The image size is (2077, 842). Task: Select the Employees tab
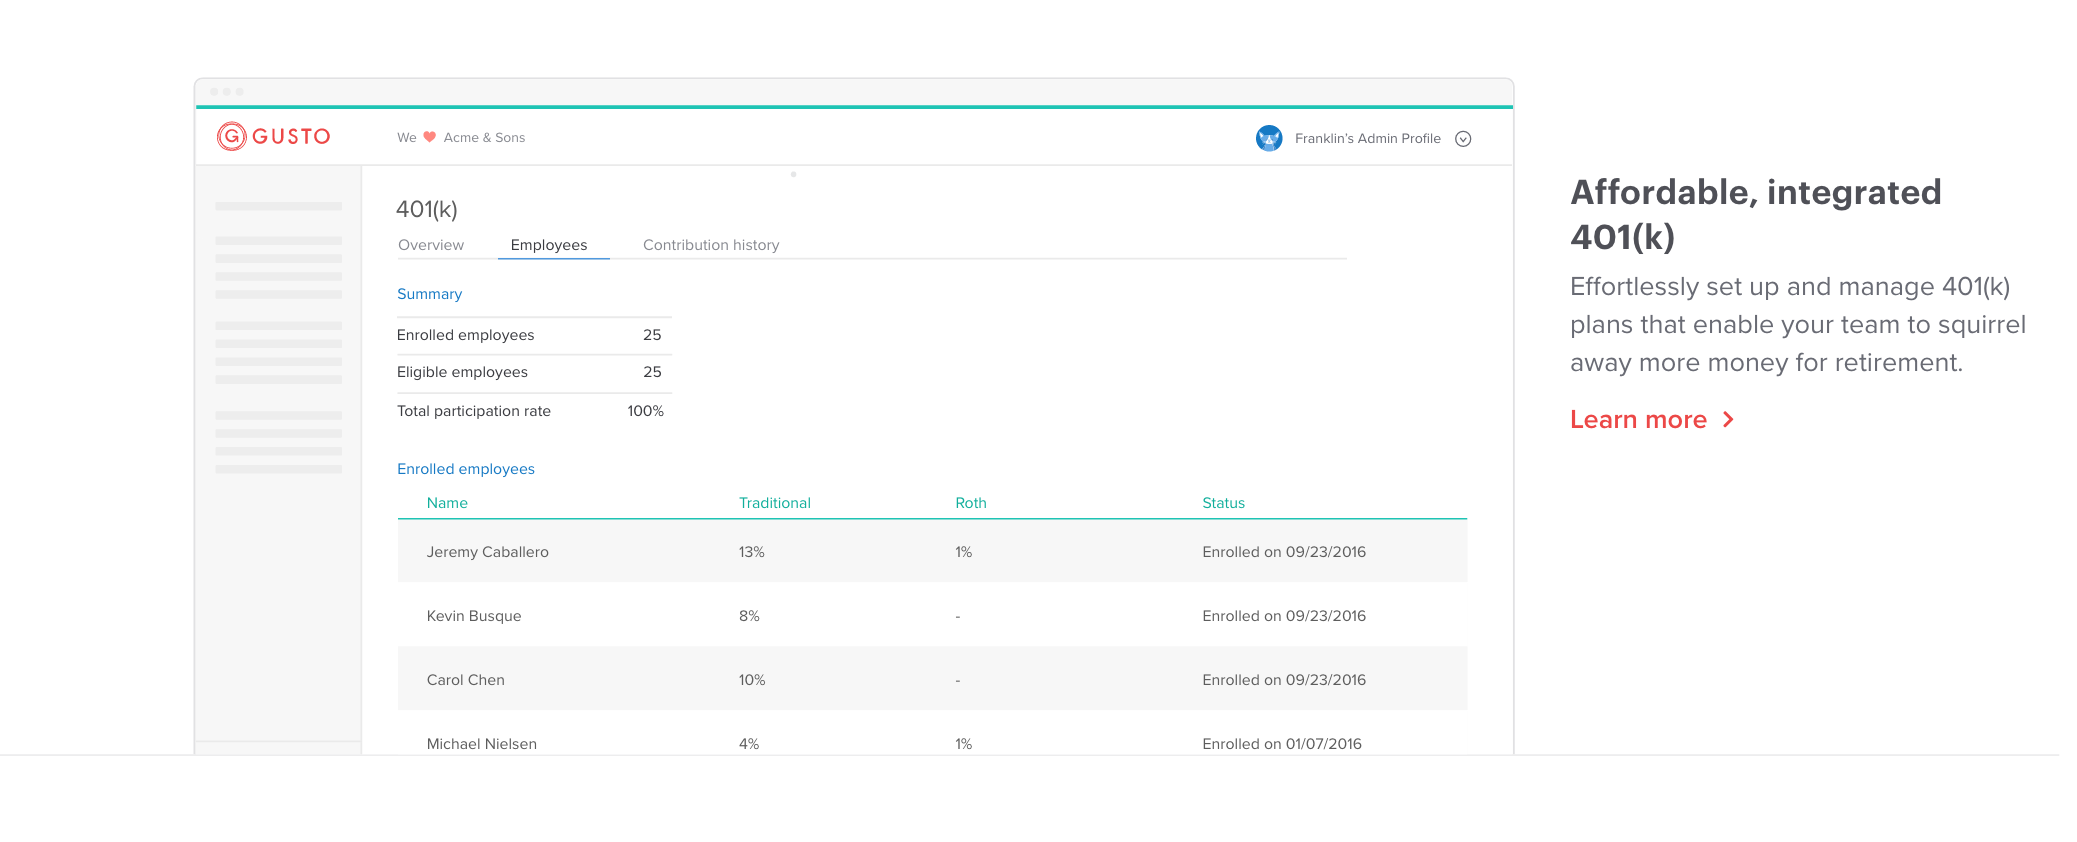coord(549,245)
